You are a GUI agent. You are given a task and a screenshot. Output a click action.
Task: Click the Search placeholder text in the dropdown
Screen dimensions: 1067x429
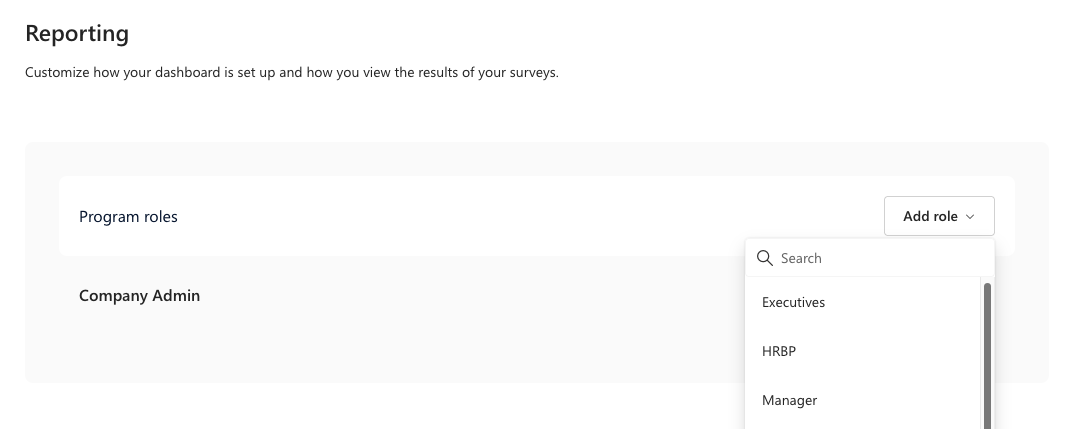click(801, 258)
